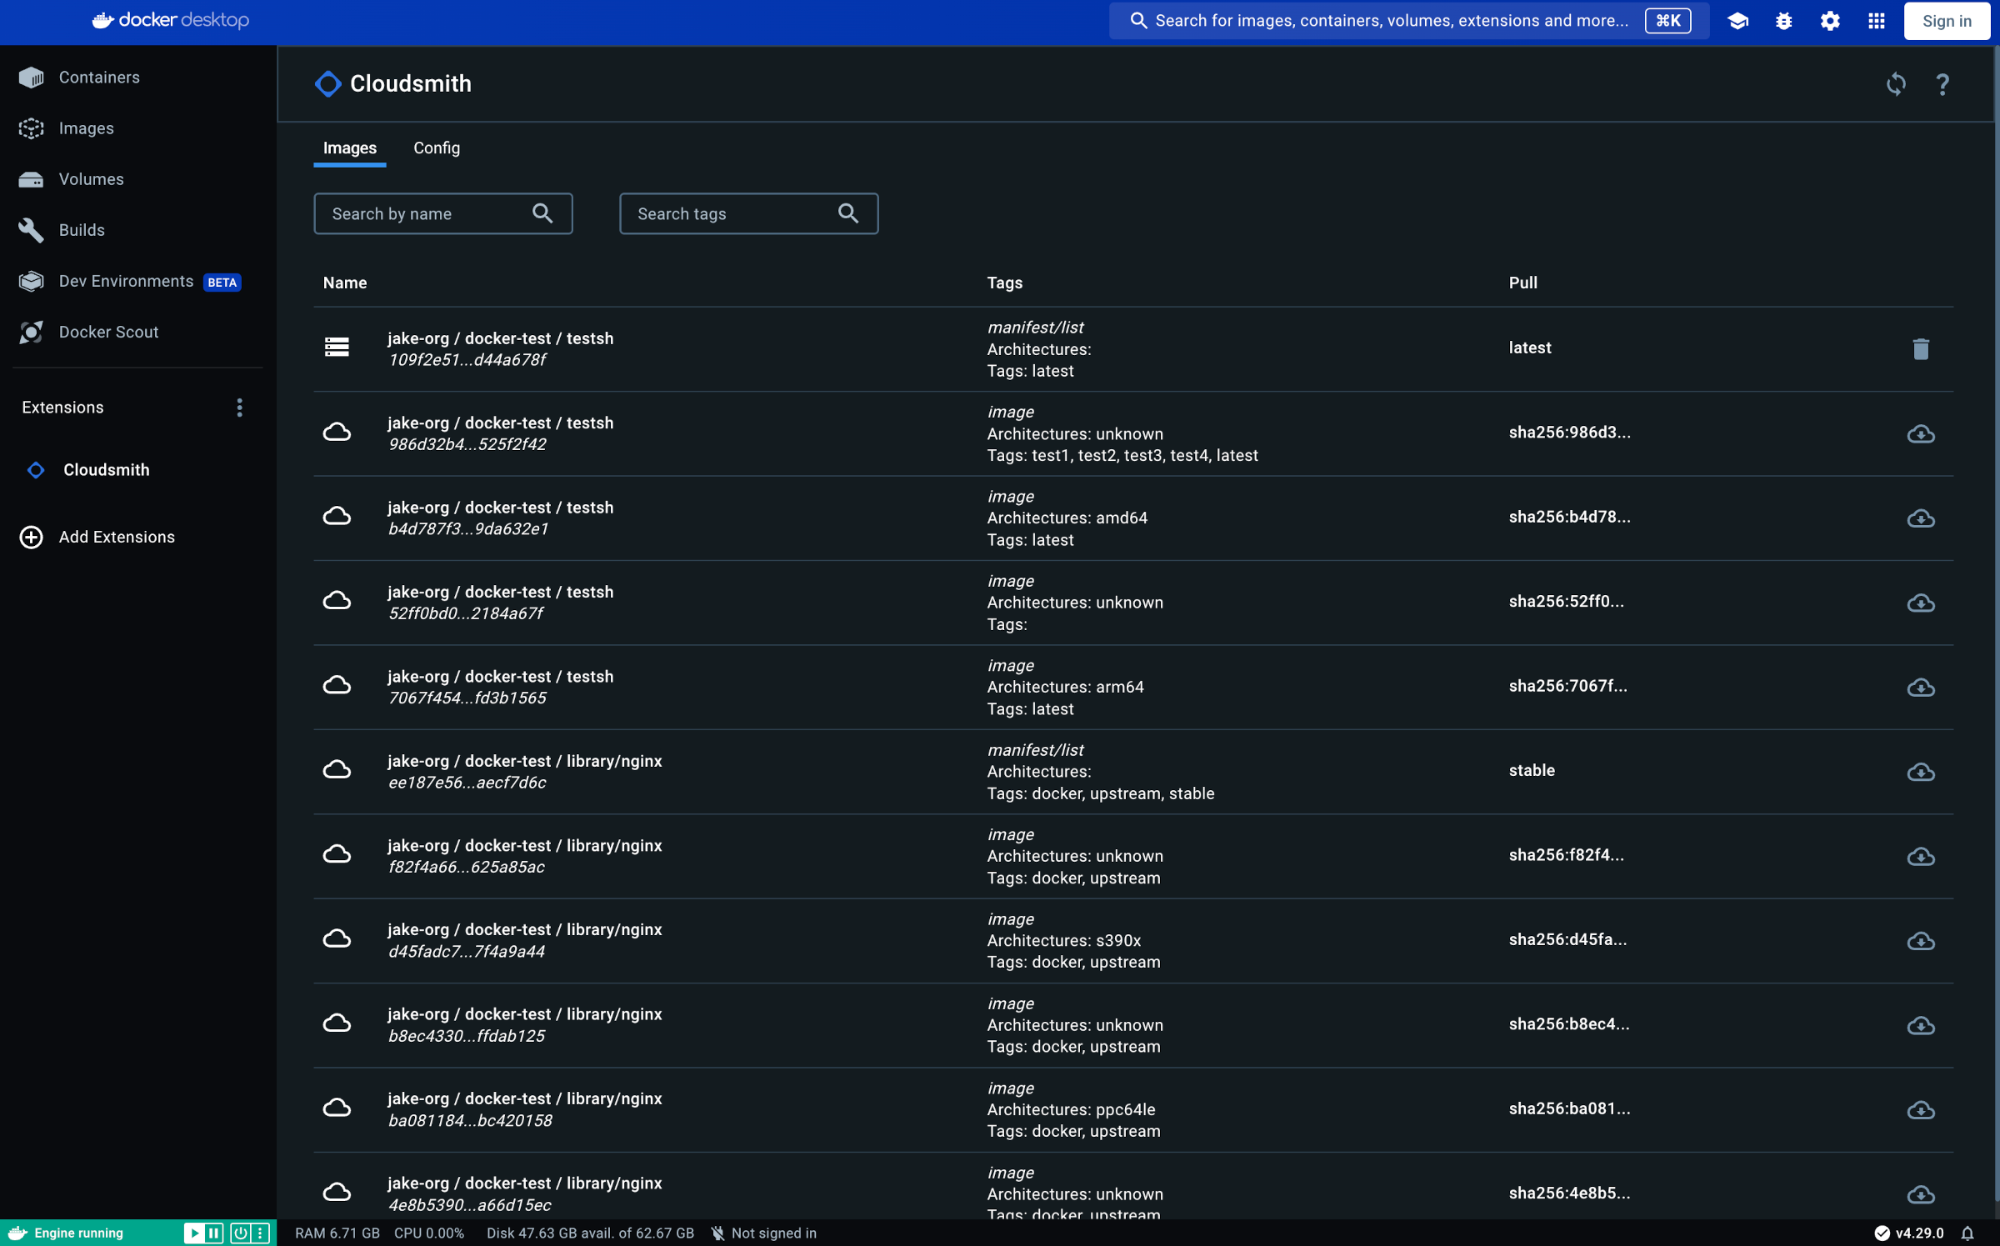Select hash text 7067f454...fd3b1565
The width and height of the screenshot is (2000, 1246).
pos(467,698)
